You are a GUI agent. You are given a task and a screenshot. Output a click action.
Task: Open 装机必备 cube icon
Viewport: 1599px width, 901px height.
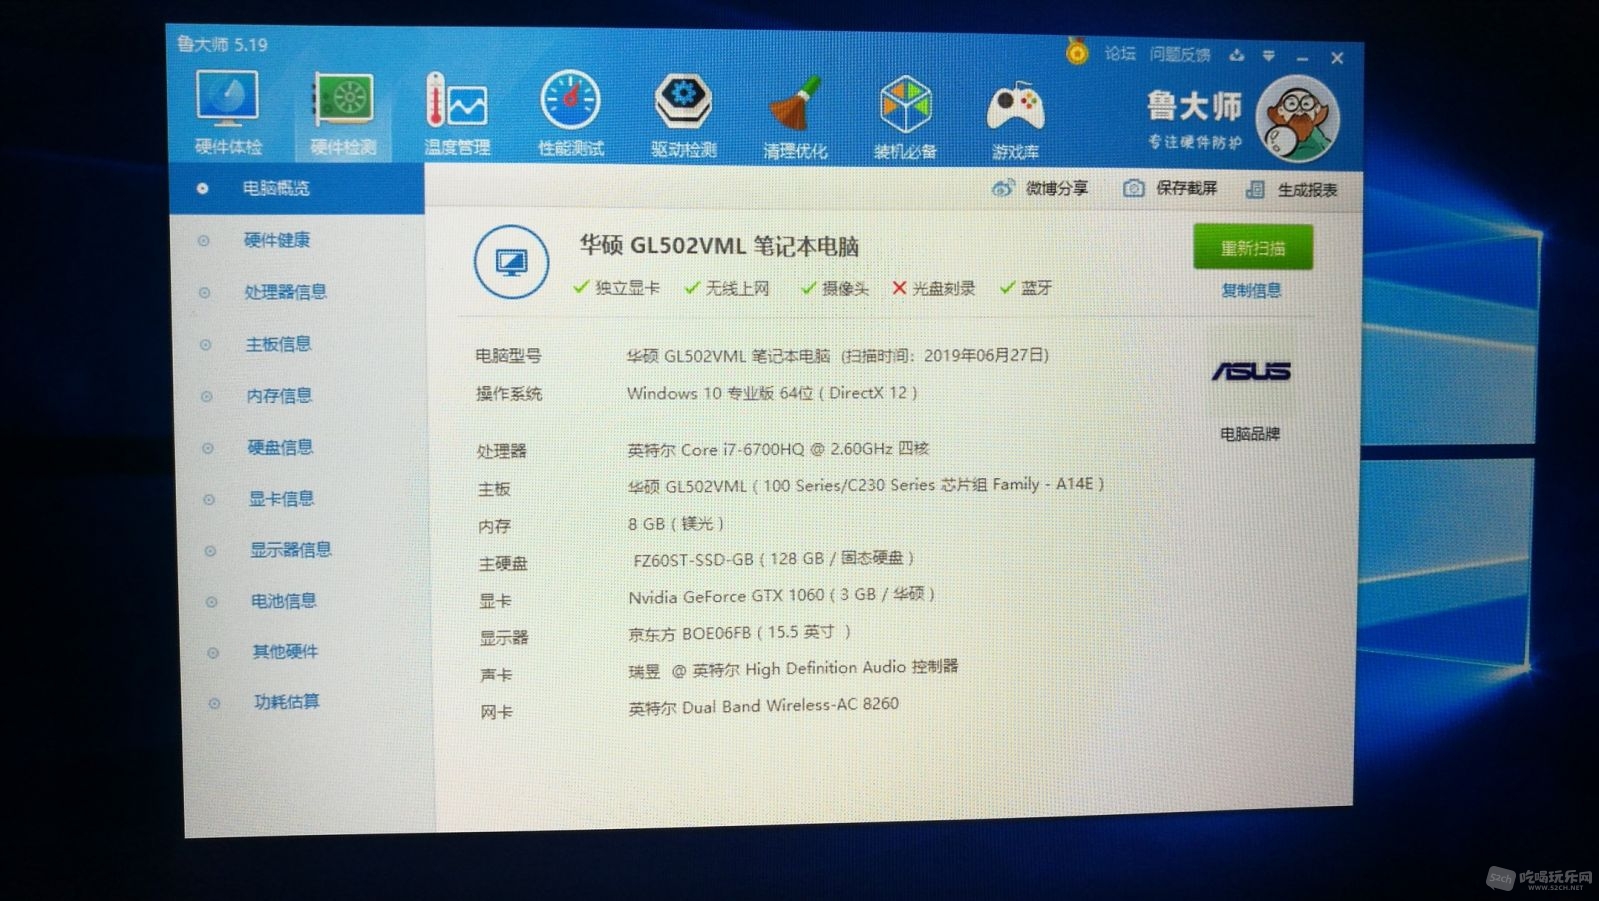[905, 118]
